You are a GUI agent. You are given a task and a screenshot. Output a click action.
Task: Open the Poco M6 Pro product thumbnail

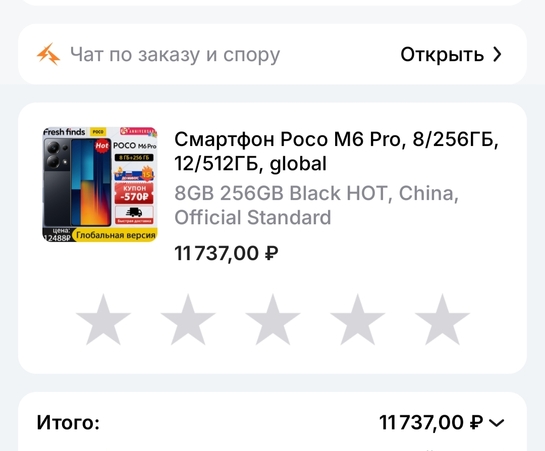pyautogui.click(x=100, y=184)
